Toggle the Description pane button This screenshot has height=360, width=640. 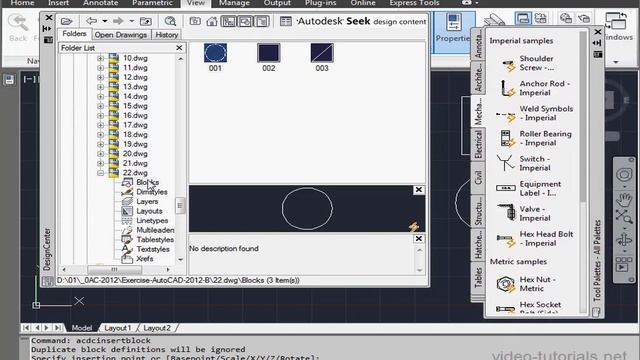pyautogui.click(x=262, y=21)
